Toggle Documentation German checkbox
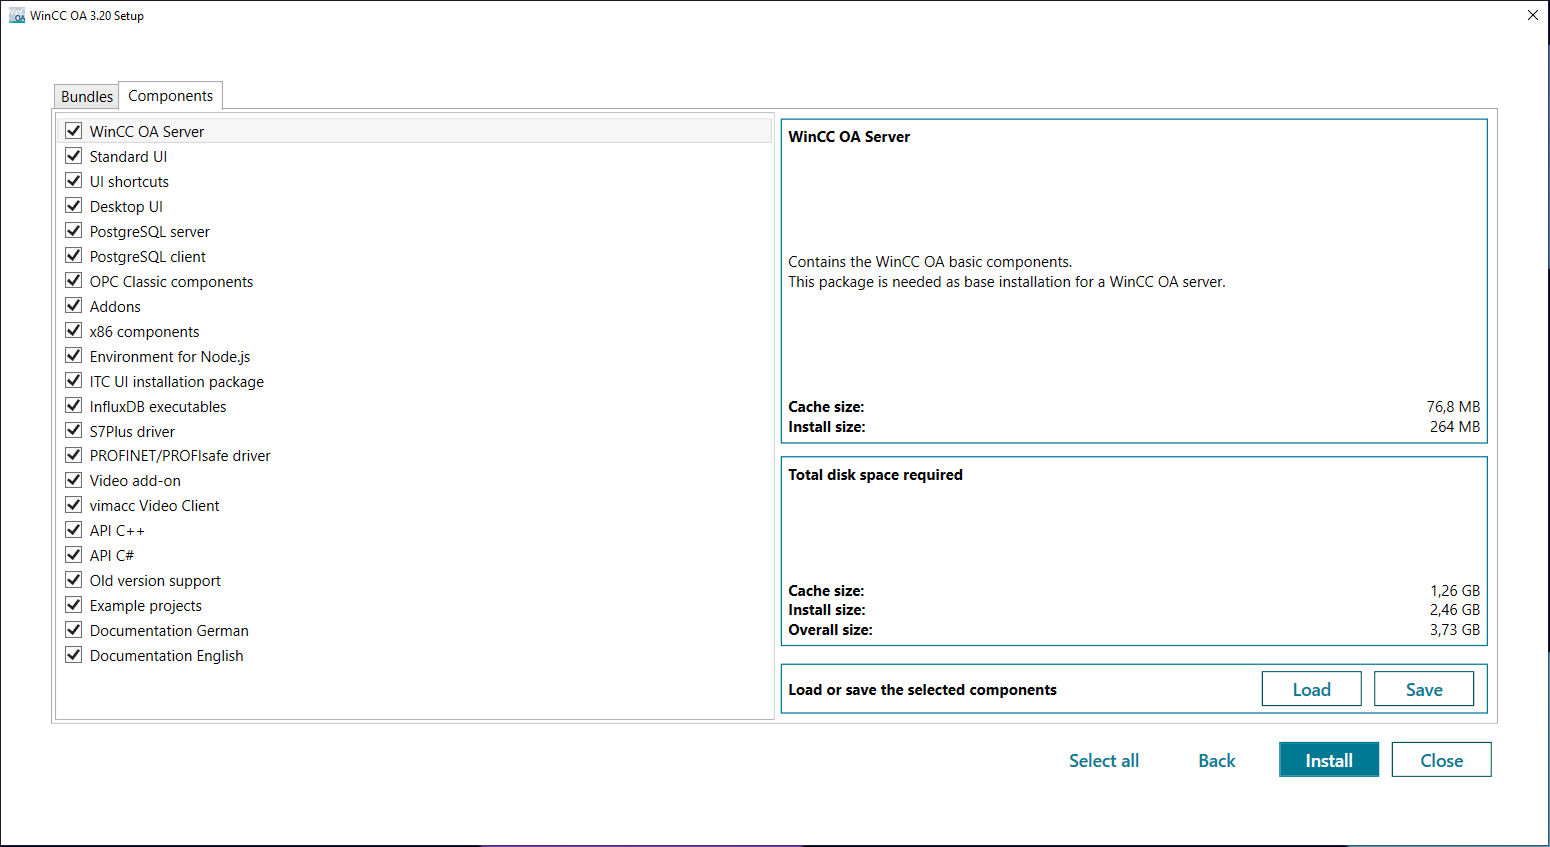The image size is (1550, 847). [x=73, y=630]
